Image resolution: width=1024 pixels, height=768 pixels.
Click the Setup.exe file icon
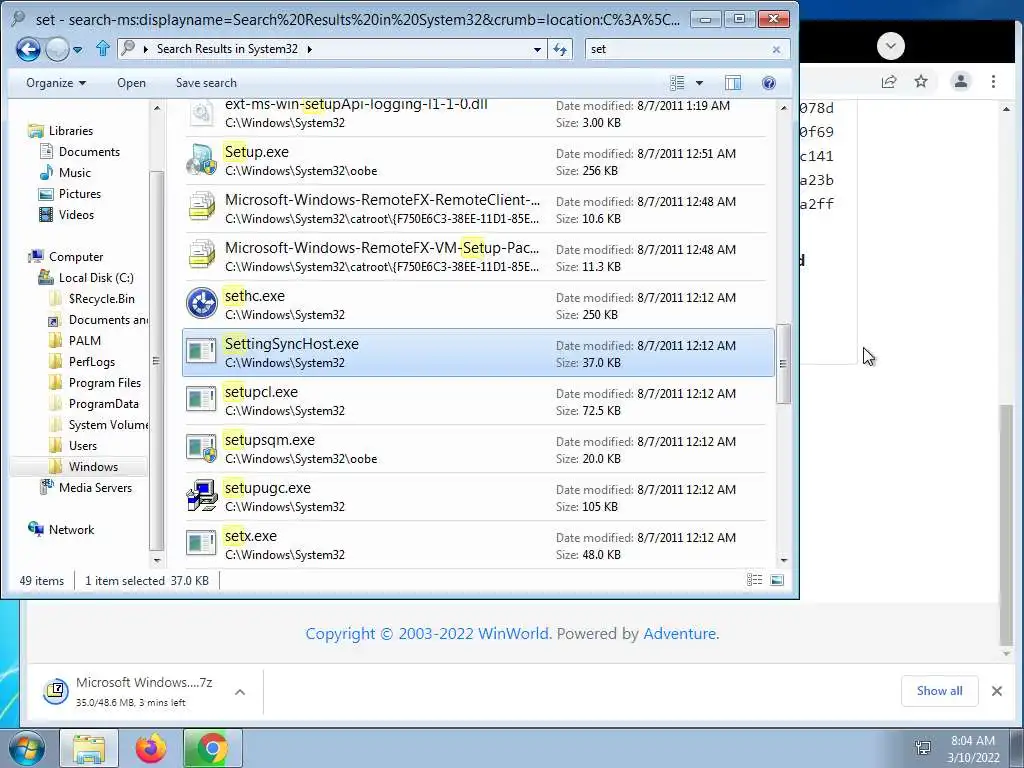(201, 161)
